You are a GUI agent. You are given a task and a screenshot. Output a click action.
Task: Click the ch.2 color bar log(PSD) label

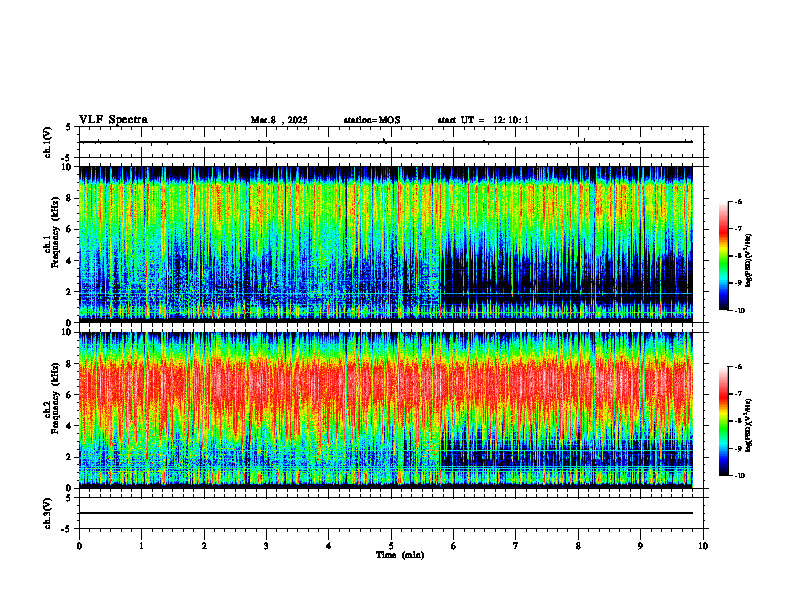coord(749,425)
